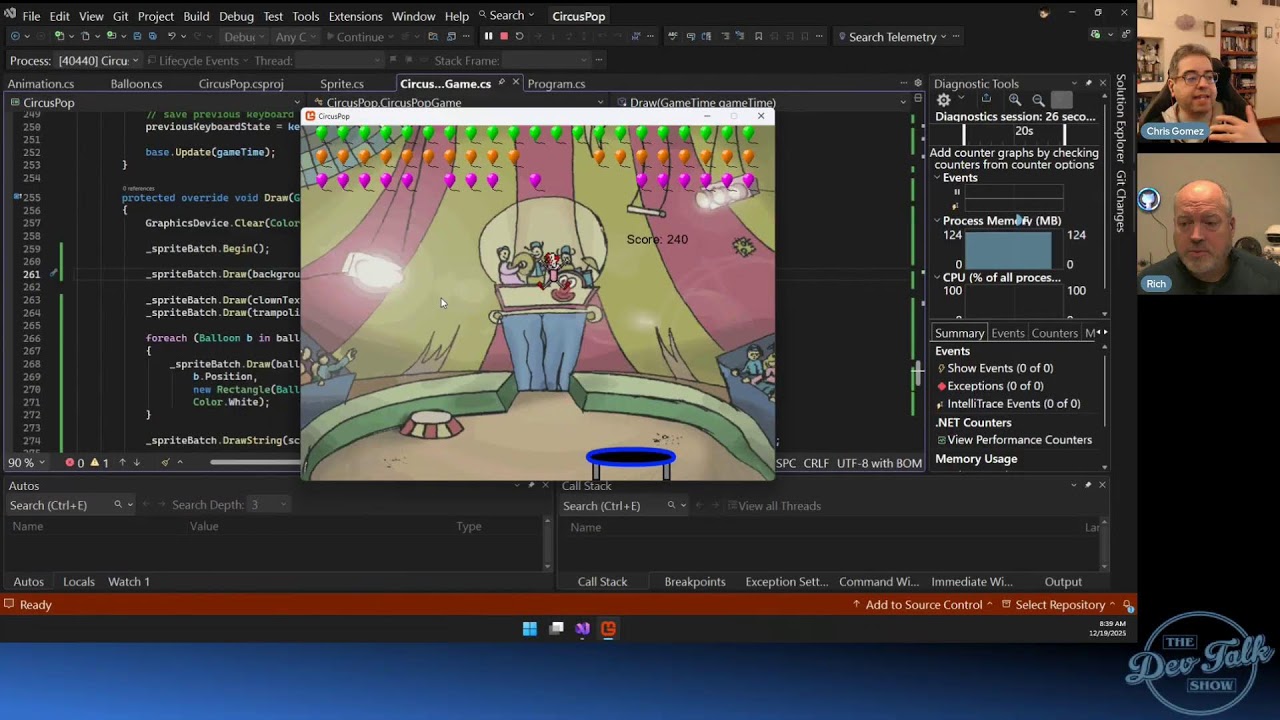
Task: Click the bookmark toggle icon in toolbar
Action: point(758,37)
